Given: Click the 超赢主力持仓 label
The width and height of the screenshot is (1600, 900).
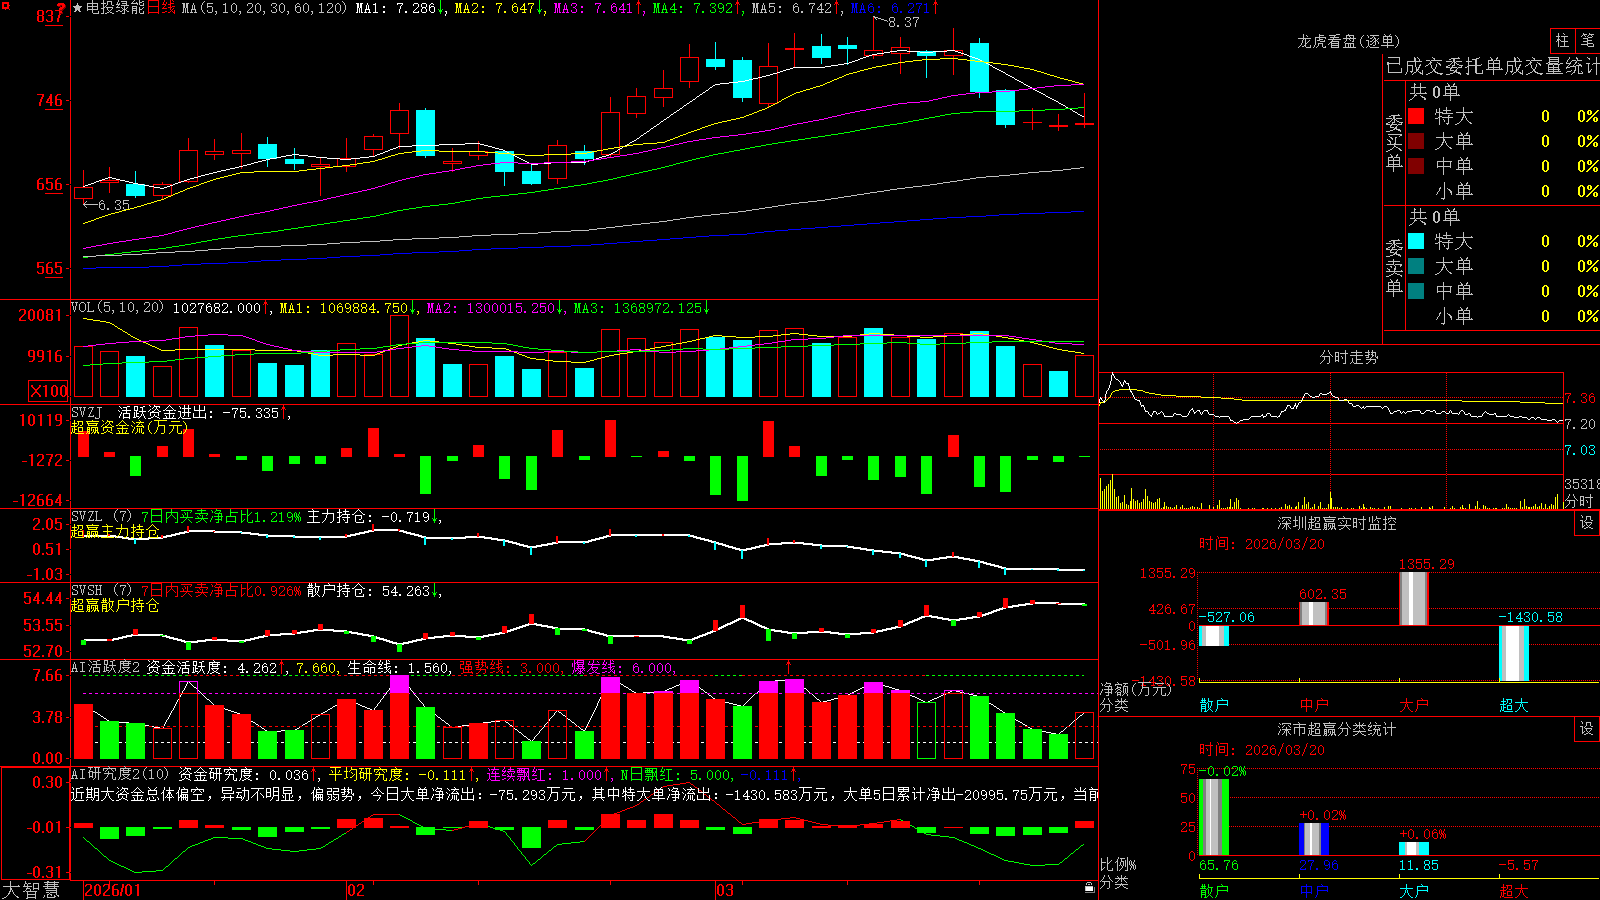Looking at the screenshot, I should [x=115, y=531].
